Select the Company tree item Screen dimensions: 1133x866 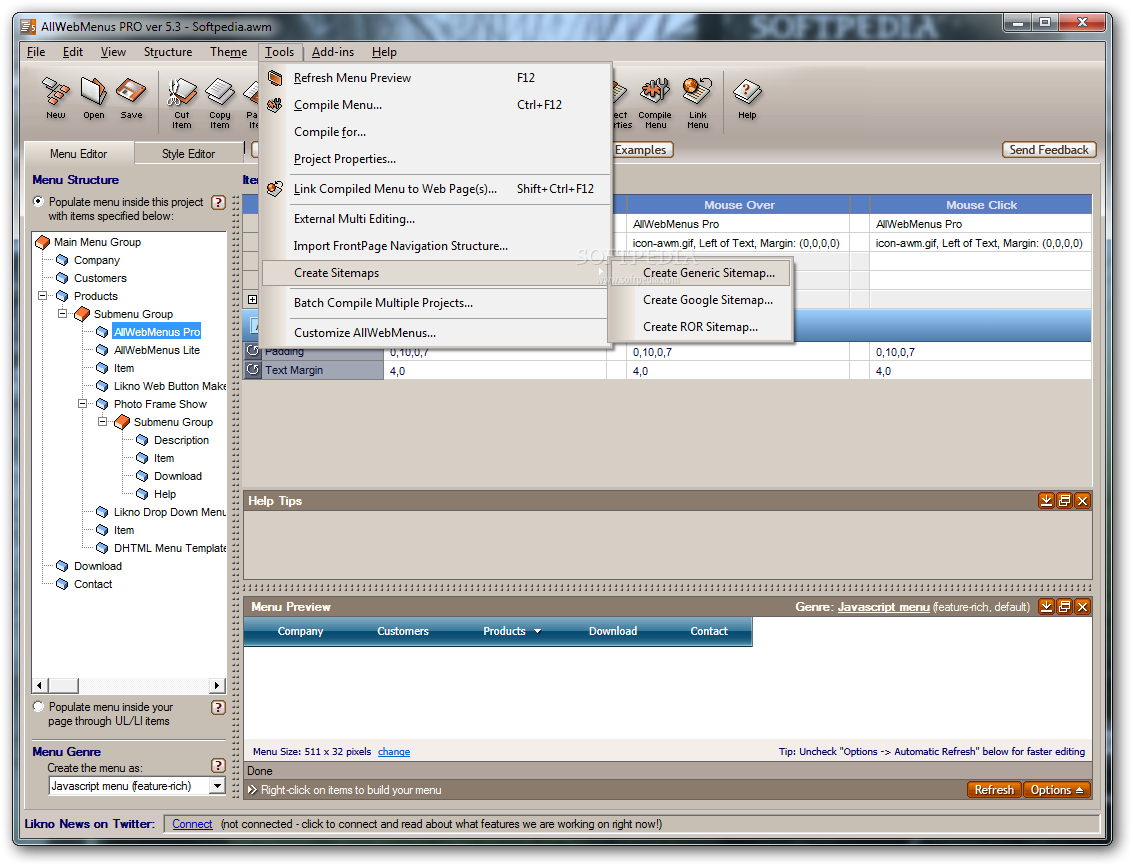[x=97, y=260]
